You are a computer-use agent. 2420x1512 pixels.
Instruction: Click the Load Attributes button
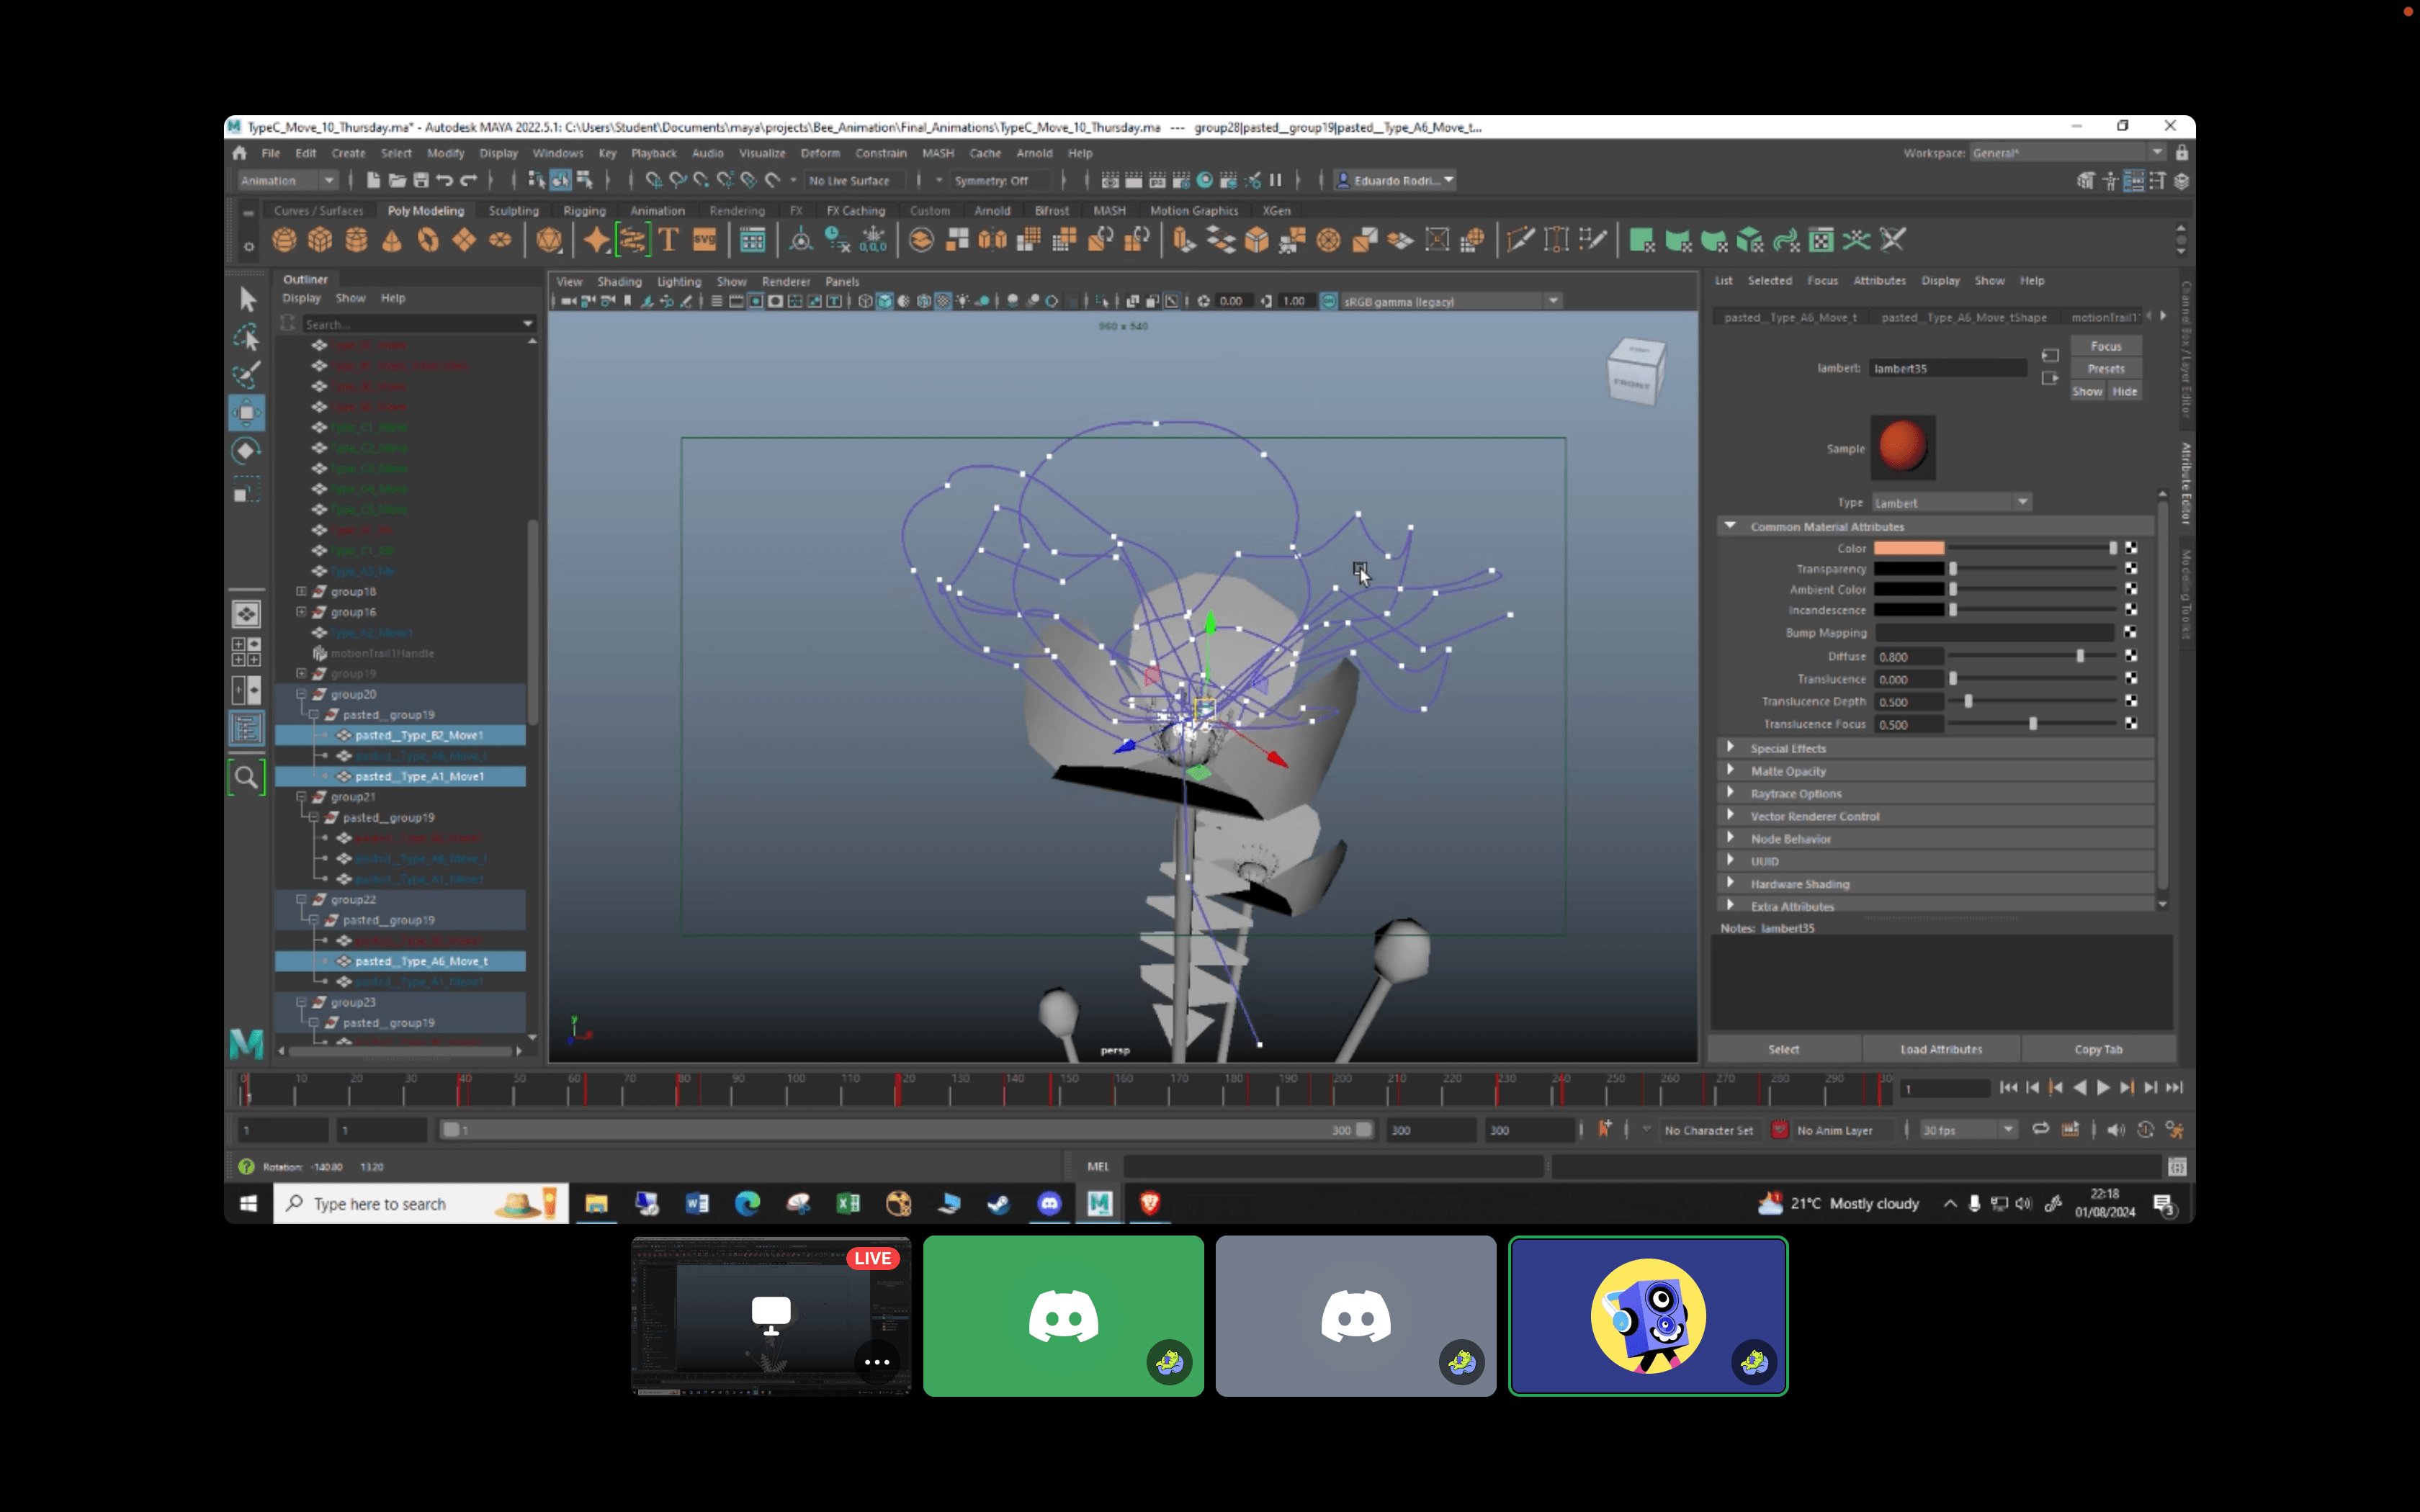pos(1940,1049)
